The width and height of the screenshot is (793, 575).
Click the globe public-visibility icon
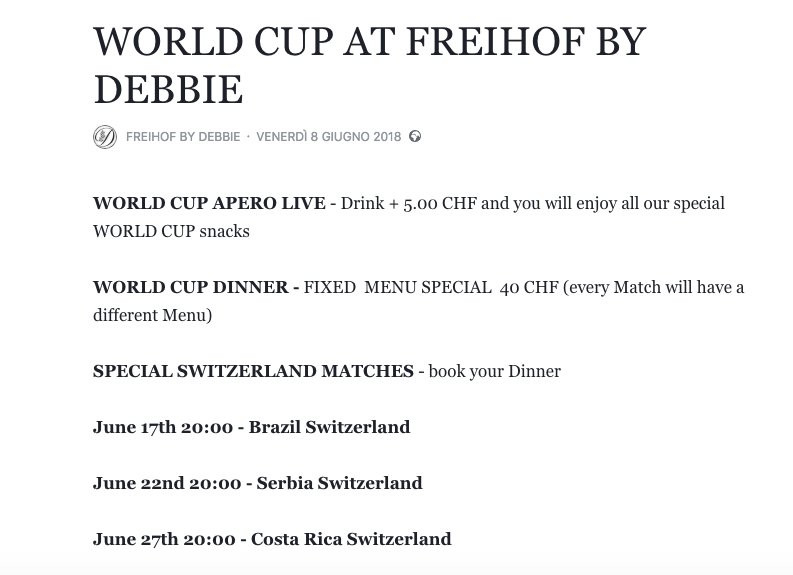(415, 137)
